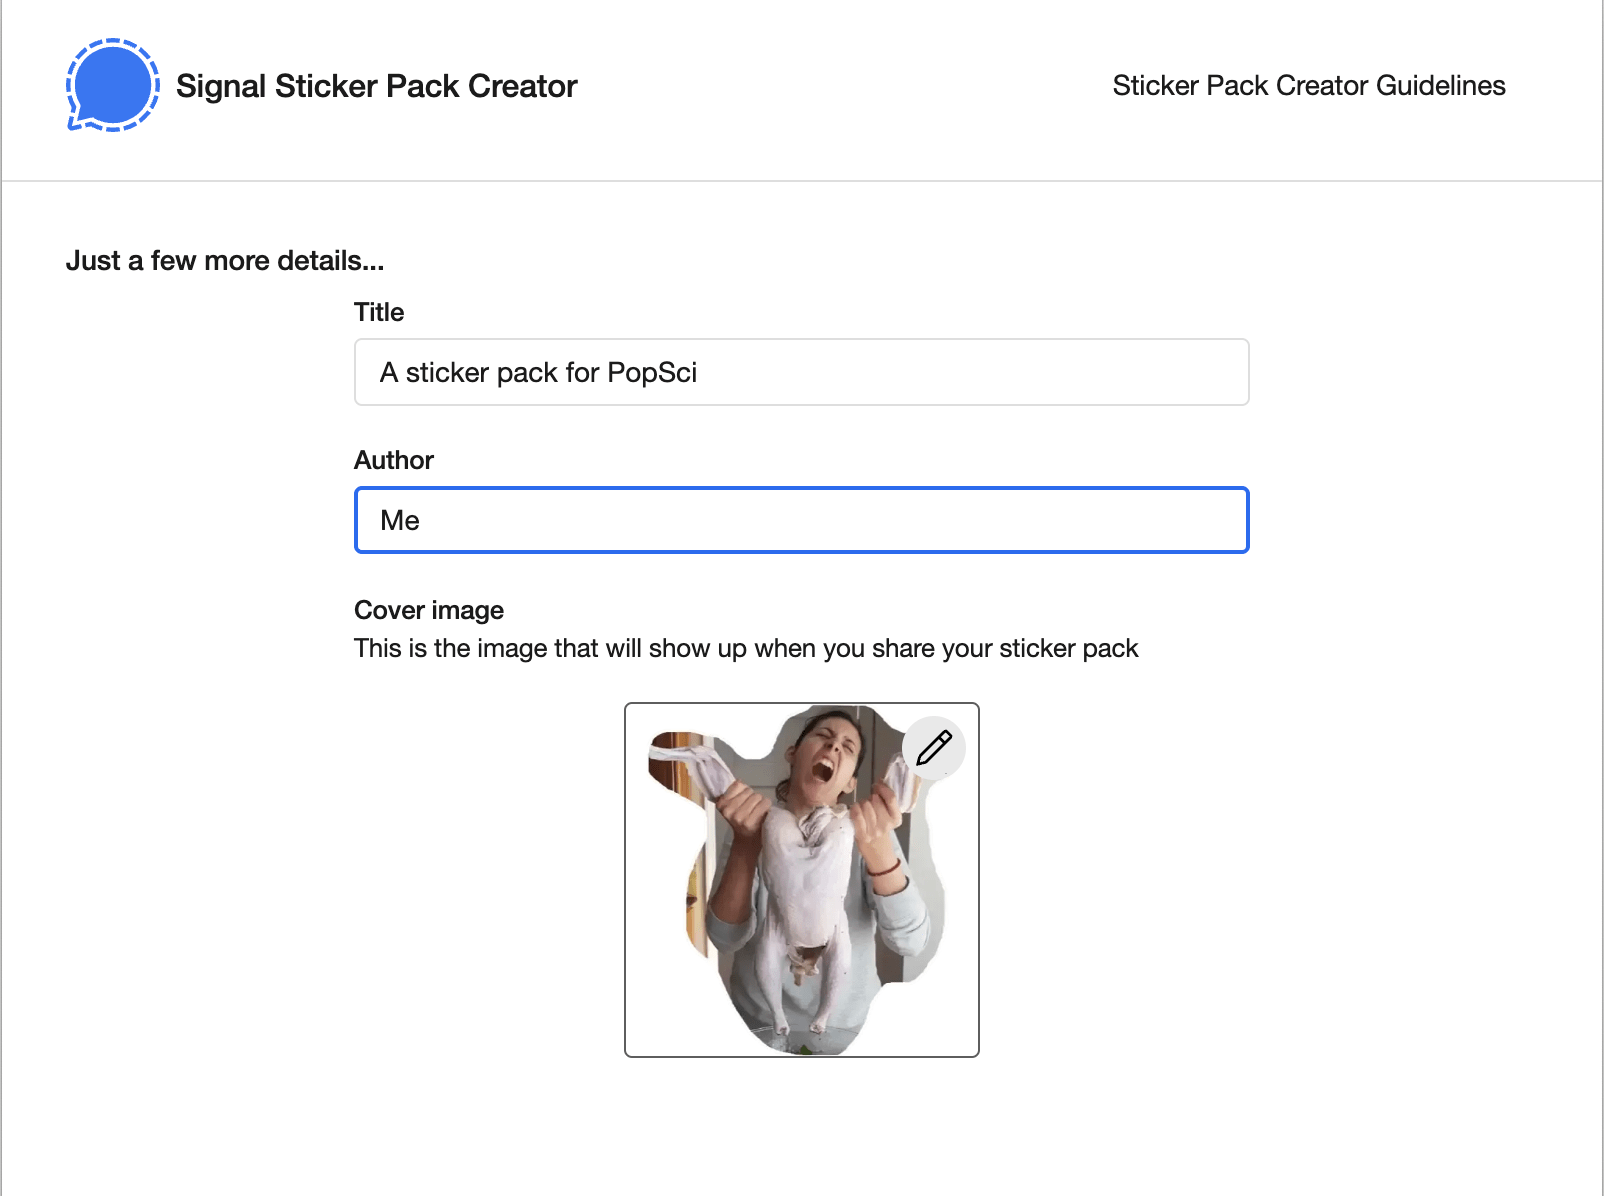Click the Author field label
Screen dimensions: 1604x1196
click(393, 460)
